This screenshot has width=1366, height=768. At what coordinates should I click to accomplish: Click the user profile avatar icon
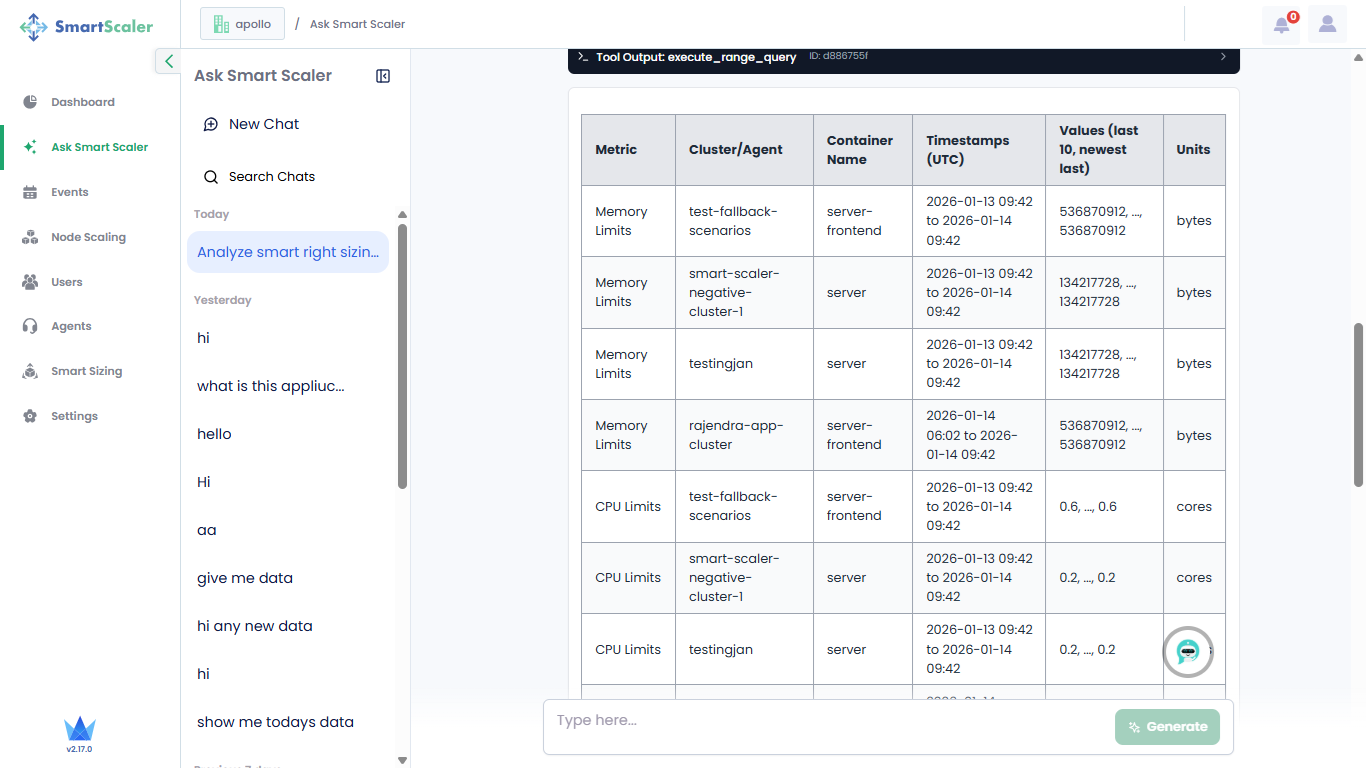tap(1327, 25)
